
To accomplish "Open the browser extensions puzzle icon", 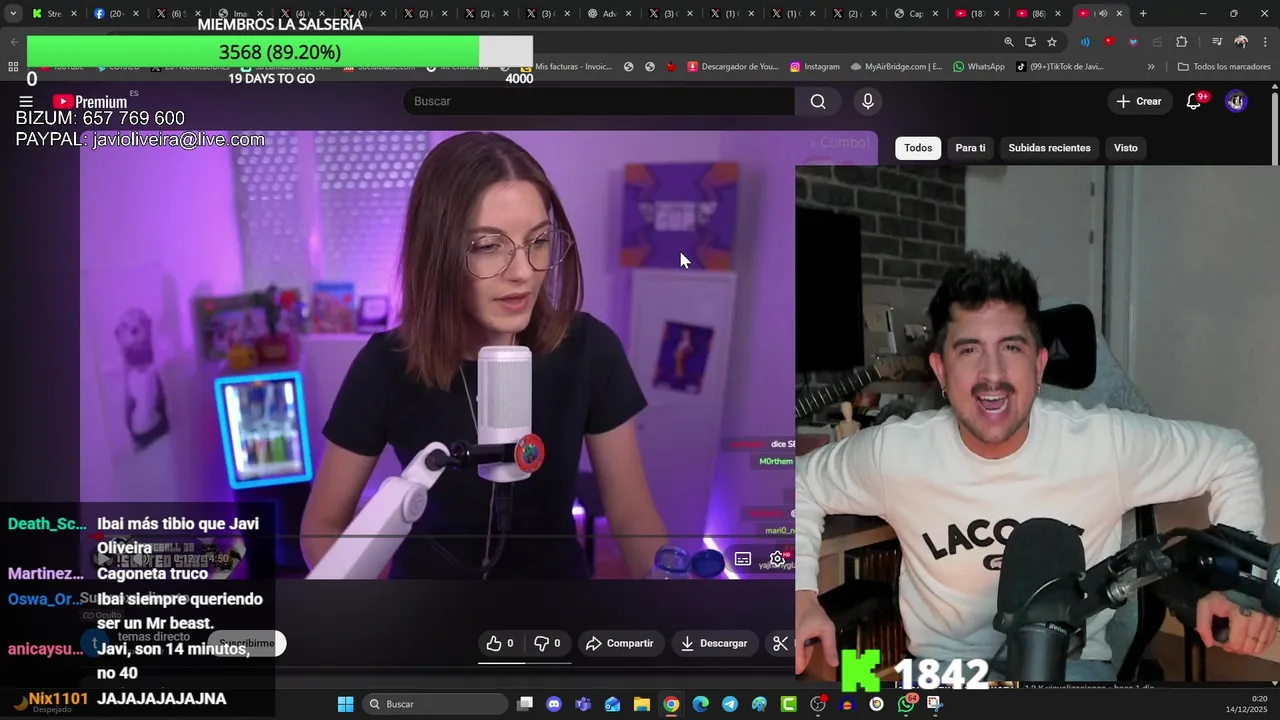I will coord(1181,42).
